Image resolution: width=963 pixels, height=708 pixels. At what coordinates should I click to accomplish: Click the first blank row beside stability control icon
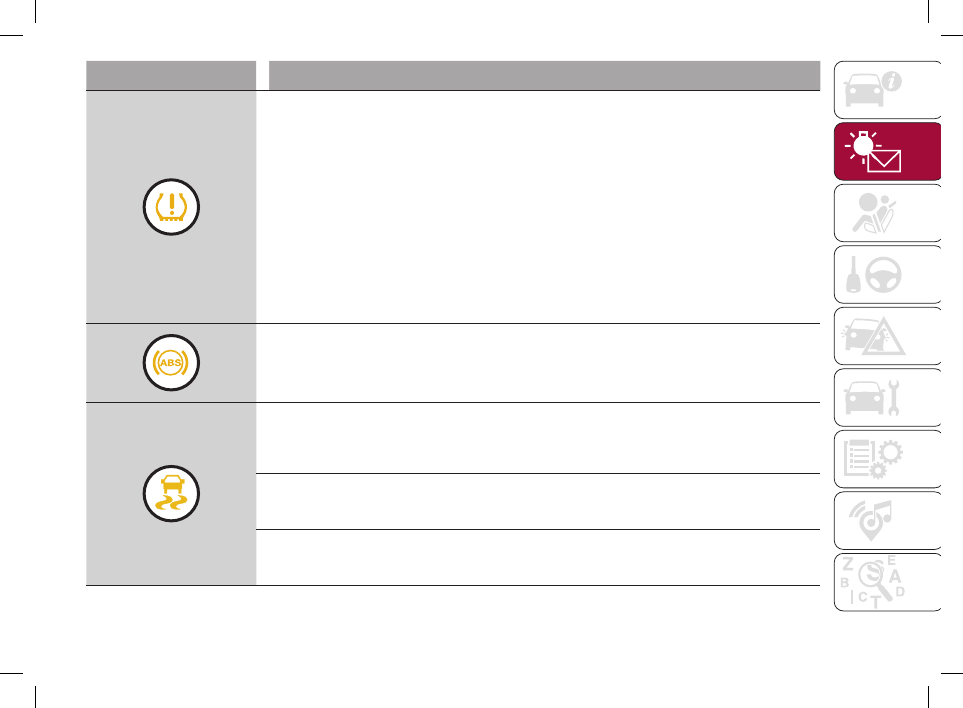tap(538, 438)
